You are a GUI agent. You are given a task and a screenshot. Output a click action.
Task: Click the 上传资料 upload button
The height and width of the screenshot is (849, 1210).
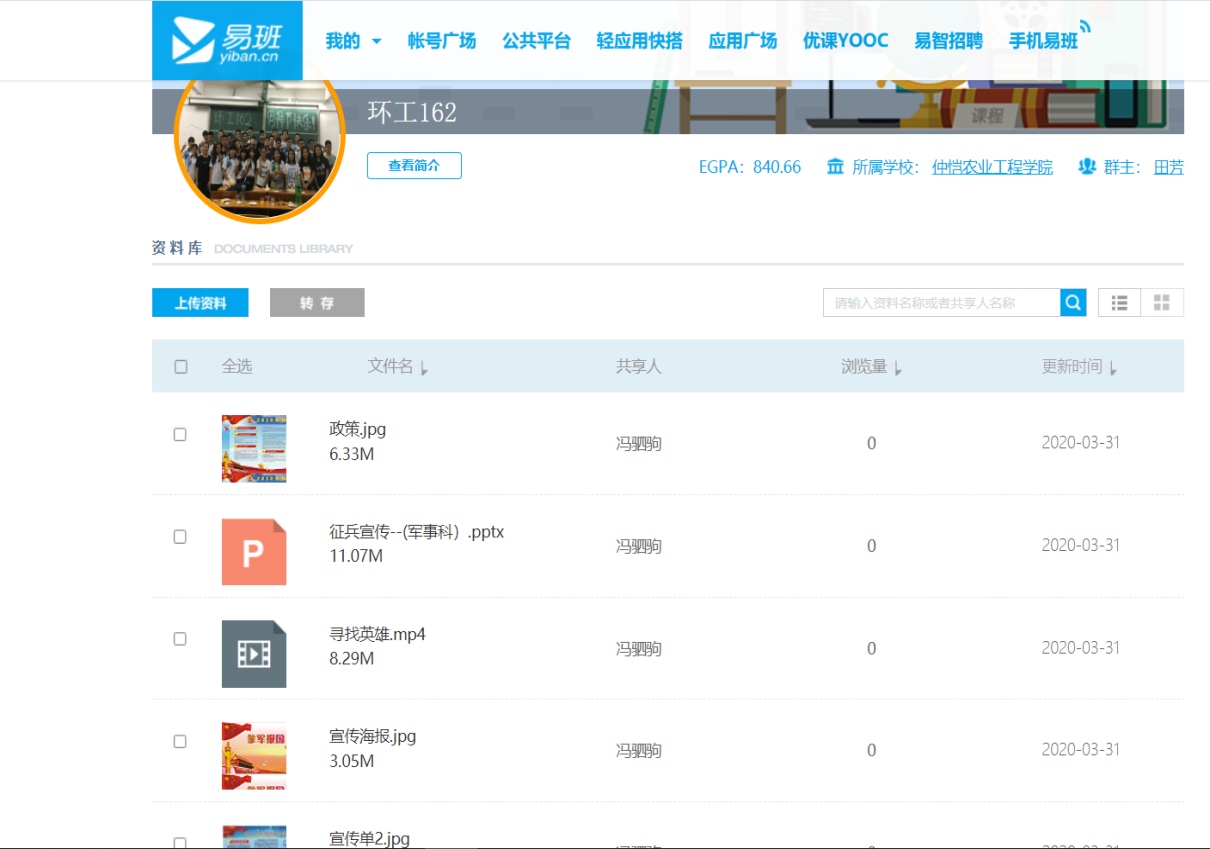(x=200, y=303)
